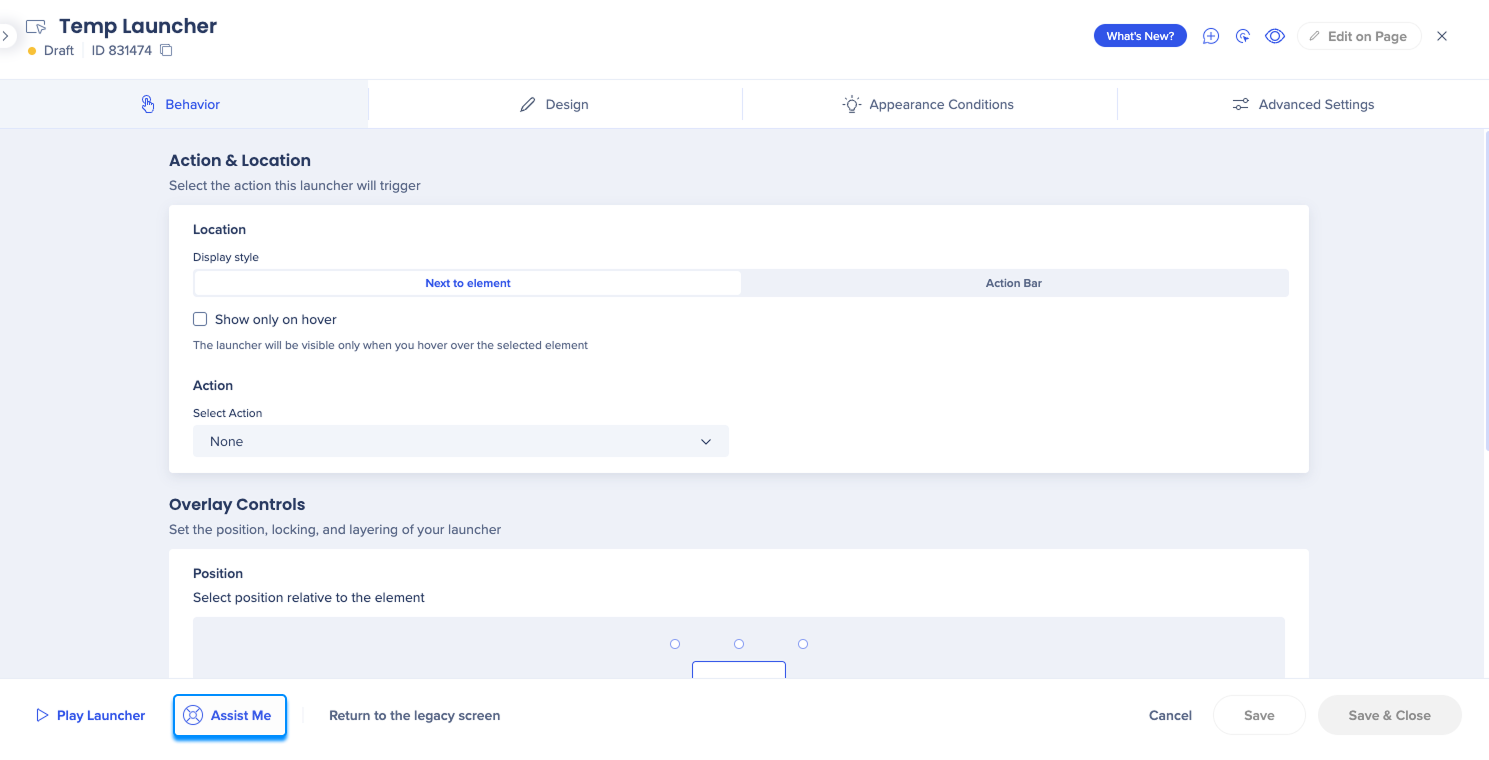Screen dimensions: 1489x760
Task: Click Return to the legacy screen link
Action: (414, 716)
